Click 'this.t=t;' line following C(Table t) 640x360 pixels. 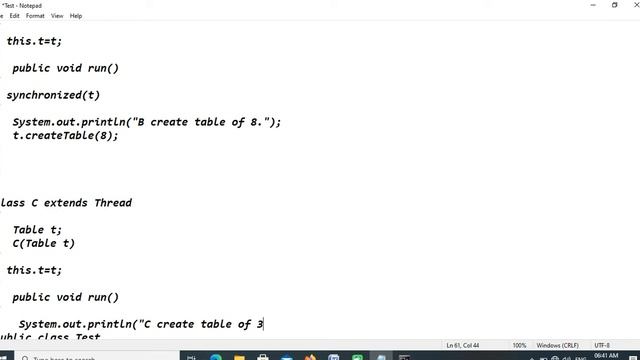click(34, 270)
